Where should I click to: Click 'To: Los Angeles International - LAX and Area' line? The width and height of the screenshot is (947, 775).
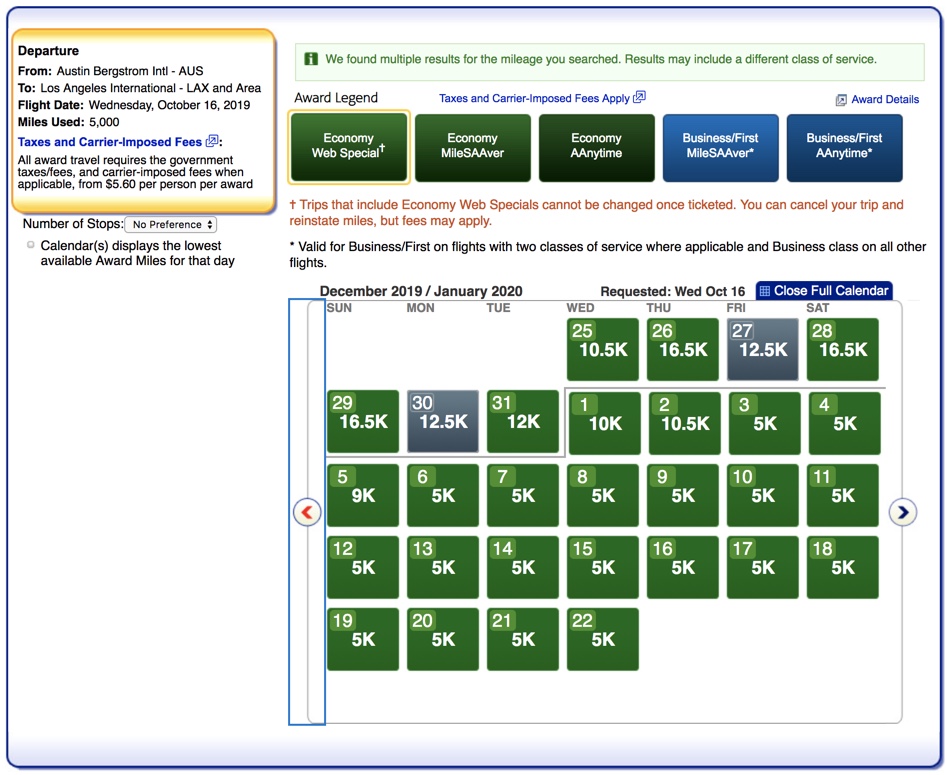point(139,88)
